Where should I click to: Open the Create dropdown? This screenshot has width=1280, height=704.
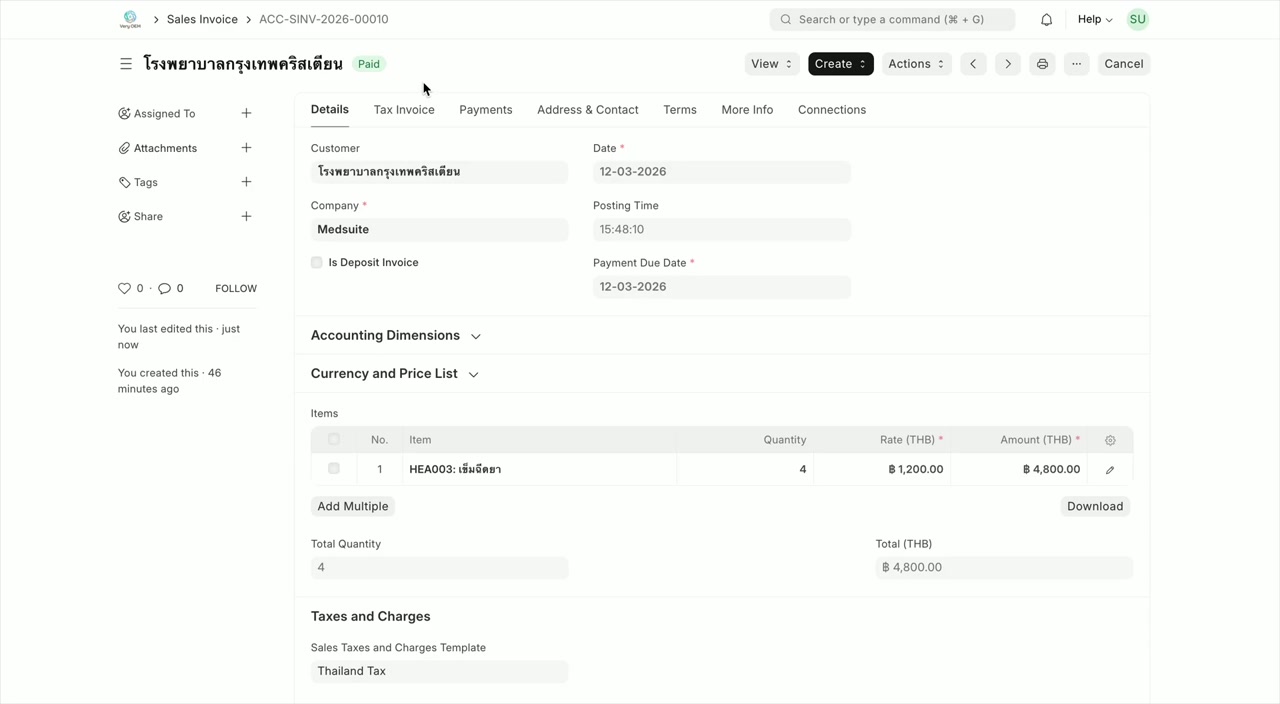point(840,63)
